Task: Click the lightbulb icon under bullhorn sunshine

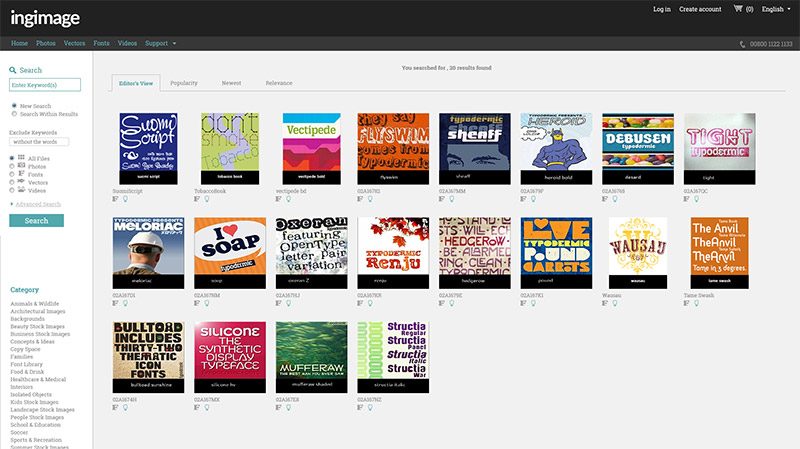Action: (124, 409)
